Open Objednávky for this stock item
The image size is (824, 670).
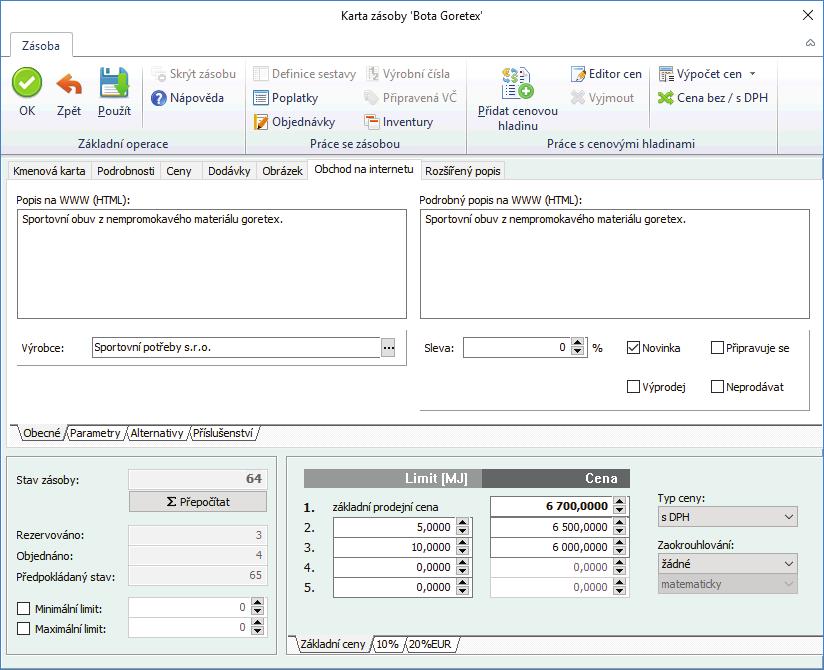click(294, 122)
